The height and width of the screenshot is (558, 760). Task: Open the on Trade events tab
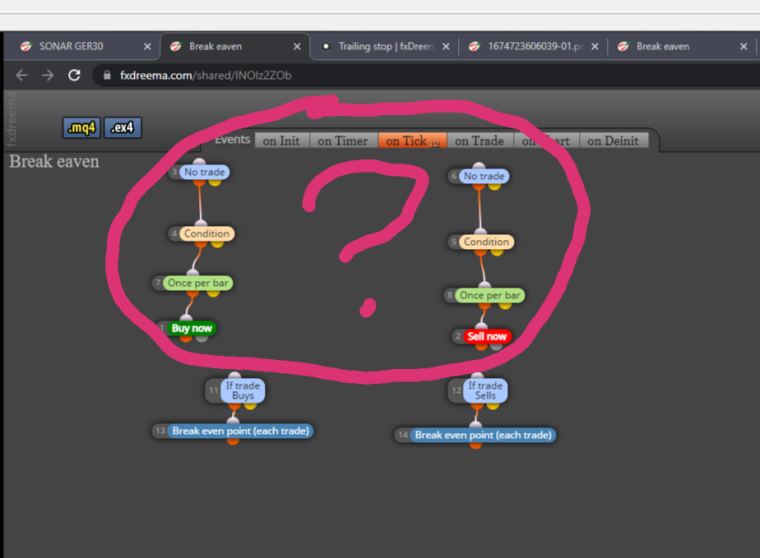[480, 141]
